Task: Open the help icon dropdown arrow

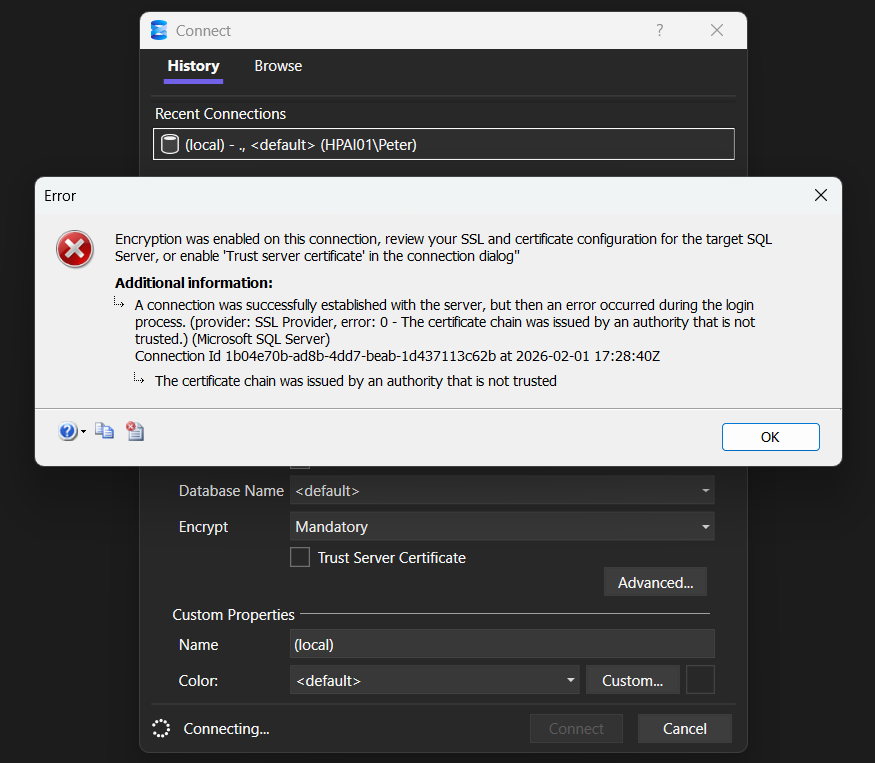Action: 83,432
